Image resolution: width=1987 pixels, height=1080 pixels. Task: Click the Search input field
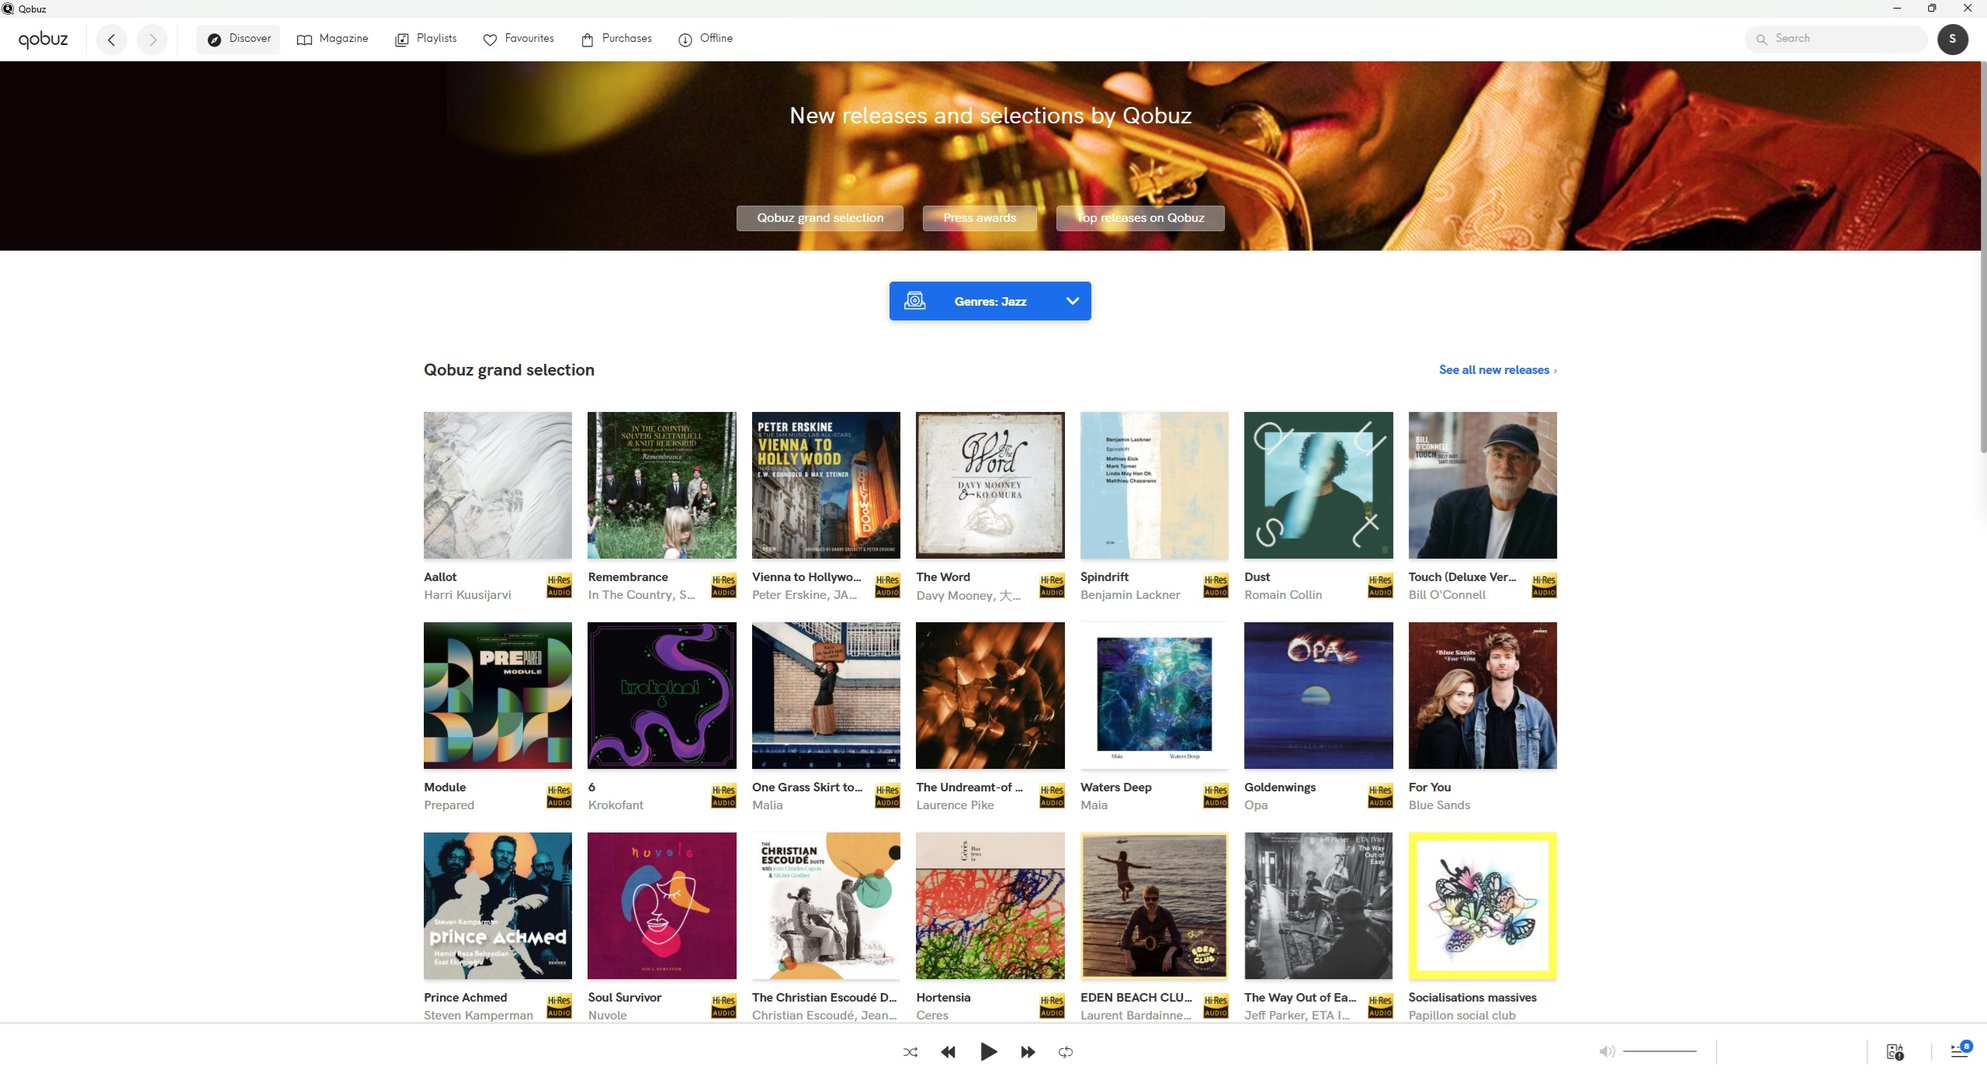[x=1836, y=39]
